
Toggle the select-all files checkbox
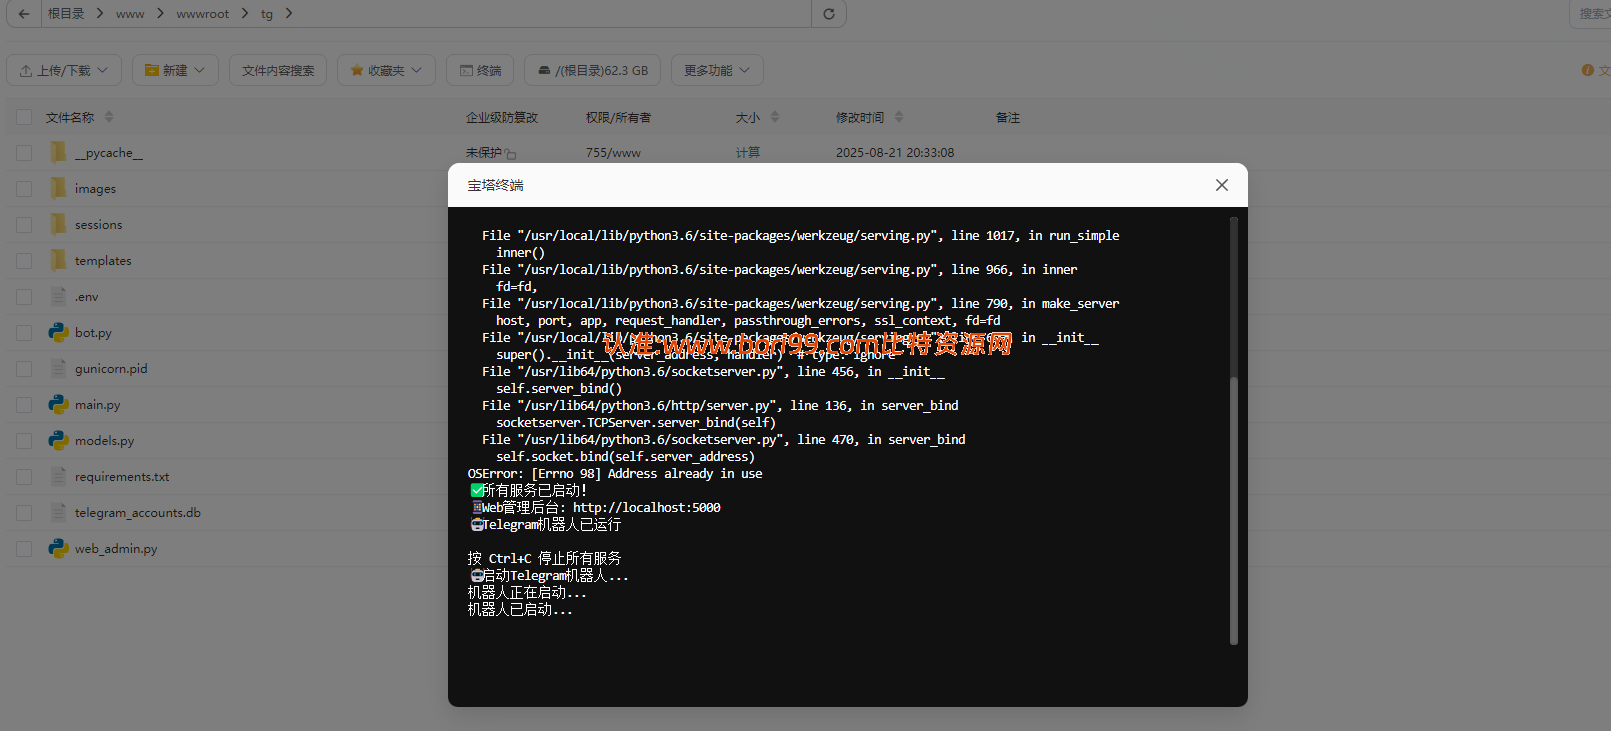[x=24, y=117]
